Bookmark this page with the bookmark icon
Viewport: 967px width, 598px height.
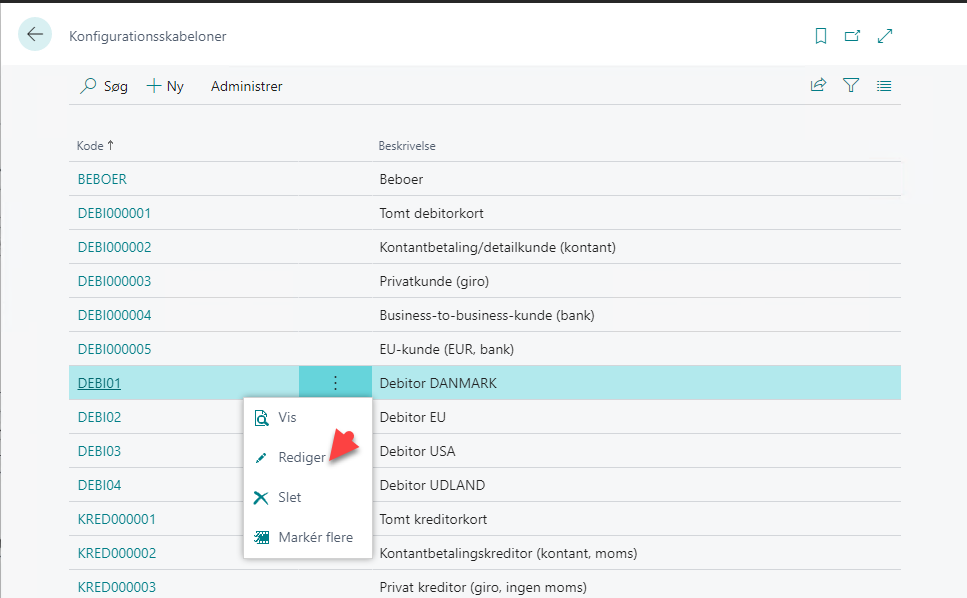click(821, 36)
